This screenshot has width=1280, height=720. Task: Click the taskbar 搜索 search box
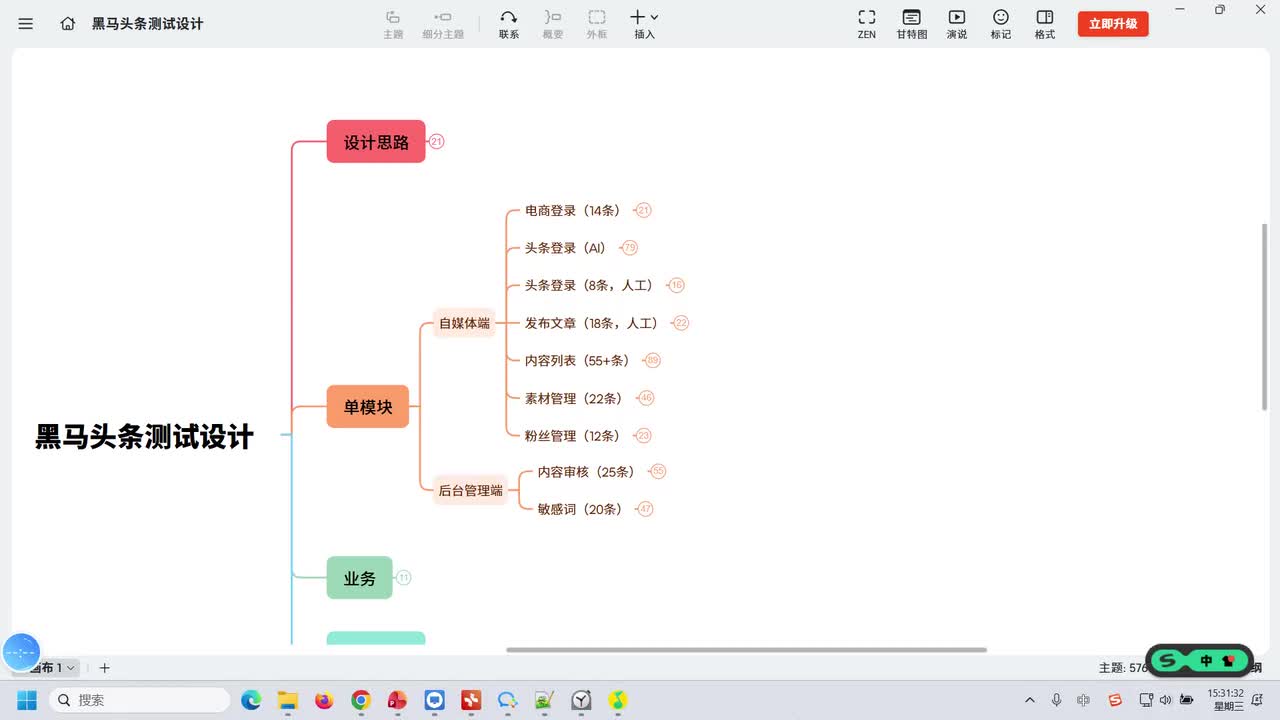click(141, 700)
